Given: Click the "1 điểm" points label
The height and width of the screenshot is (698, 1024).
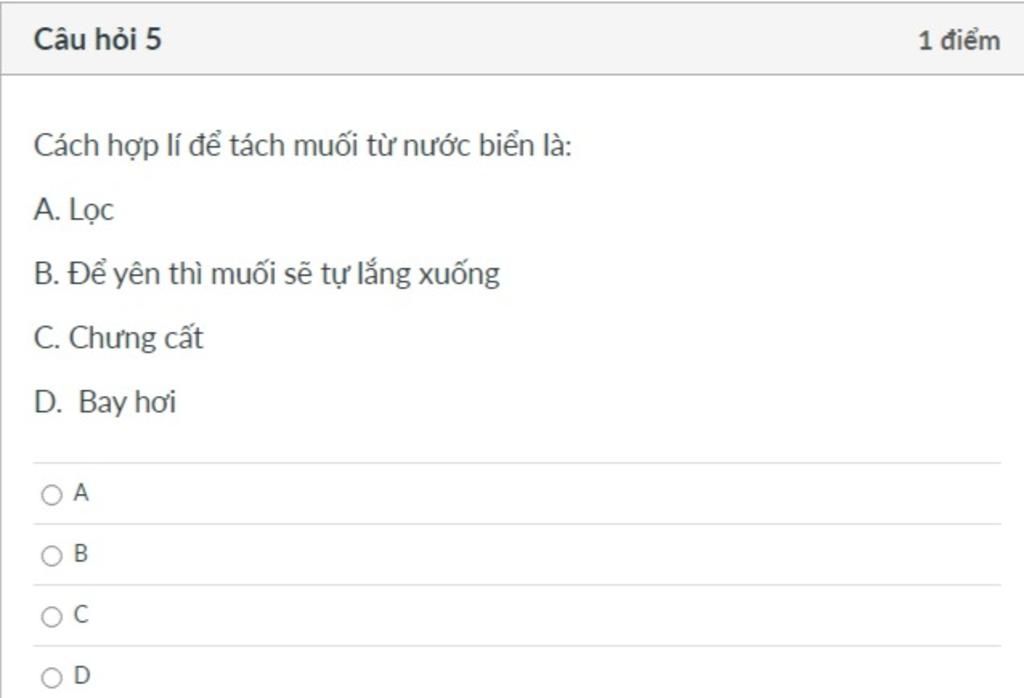Looking at the screenshot, I should coord(959,40).
